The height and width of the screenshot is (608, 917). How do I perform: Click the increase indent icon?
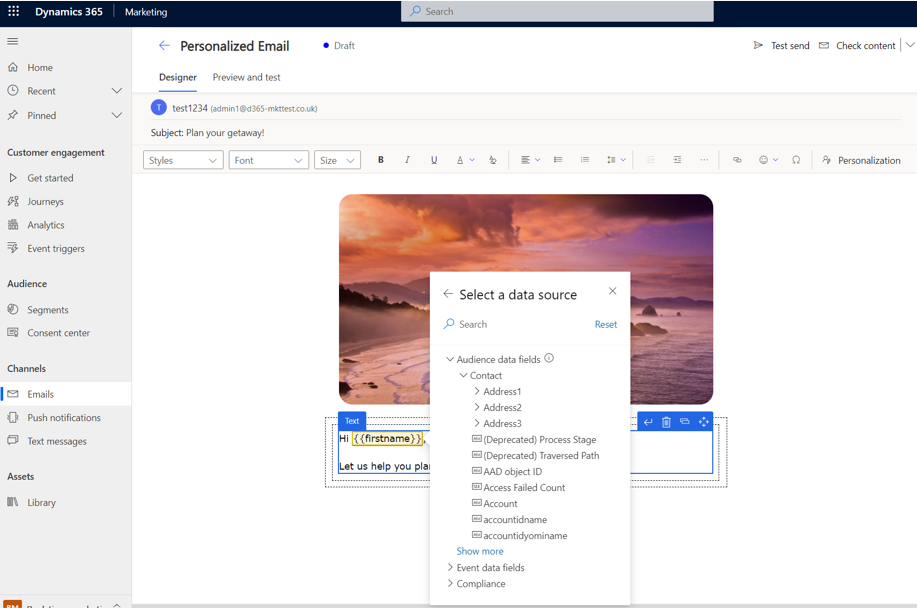coord(677,160)
